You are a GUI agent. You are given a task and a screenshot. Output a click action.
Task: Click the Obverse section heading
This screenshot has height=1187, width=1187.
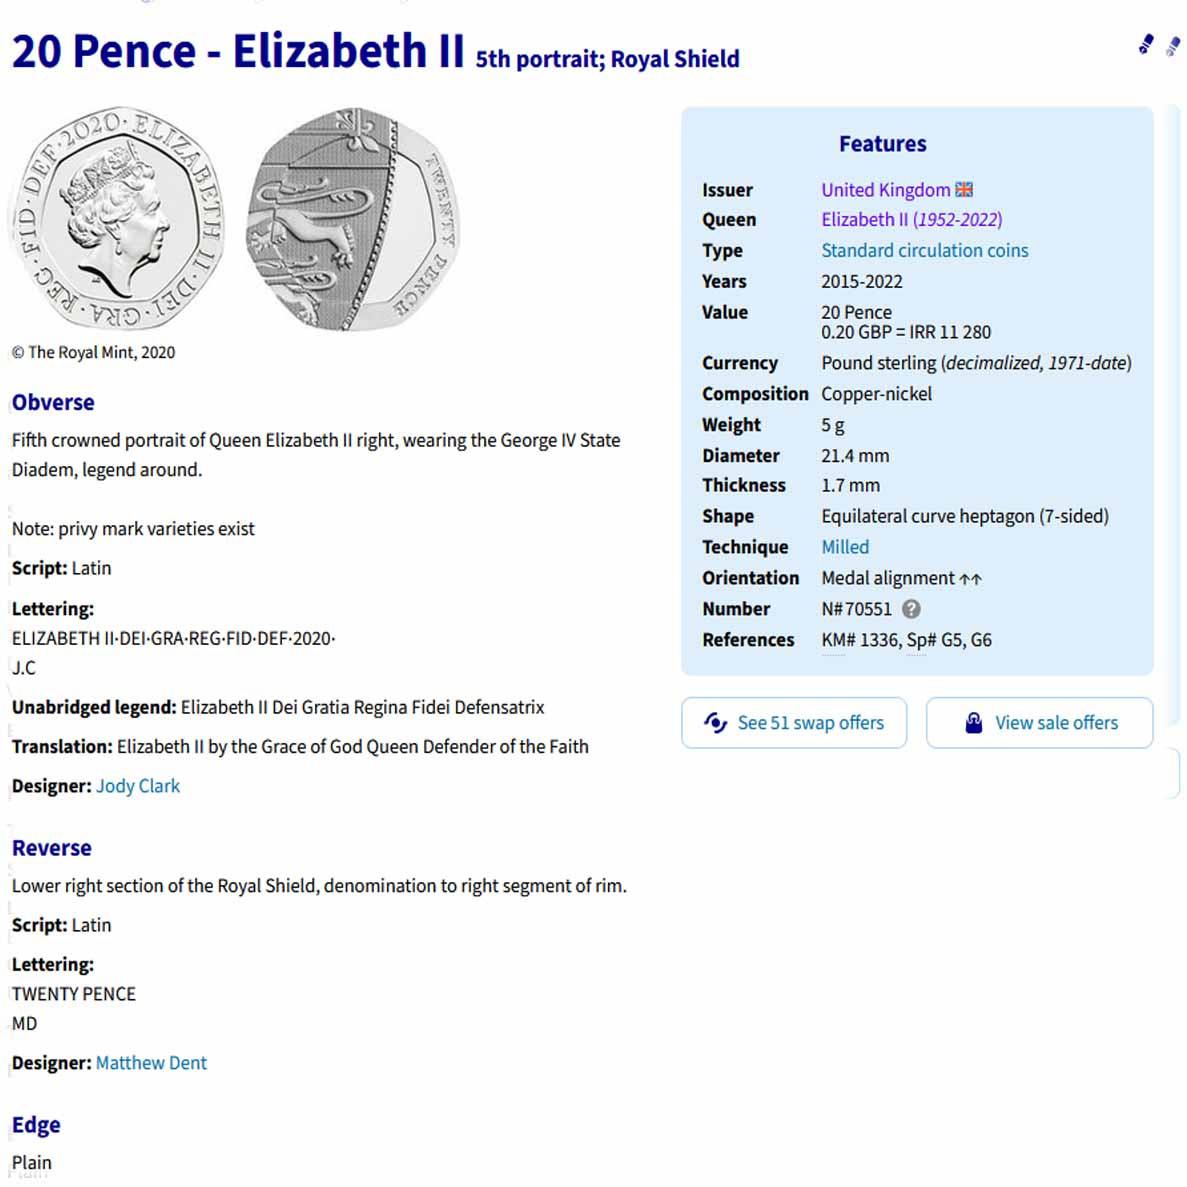pos(53,403)
